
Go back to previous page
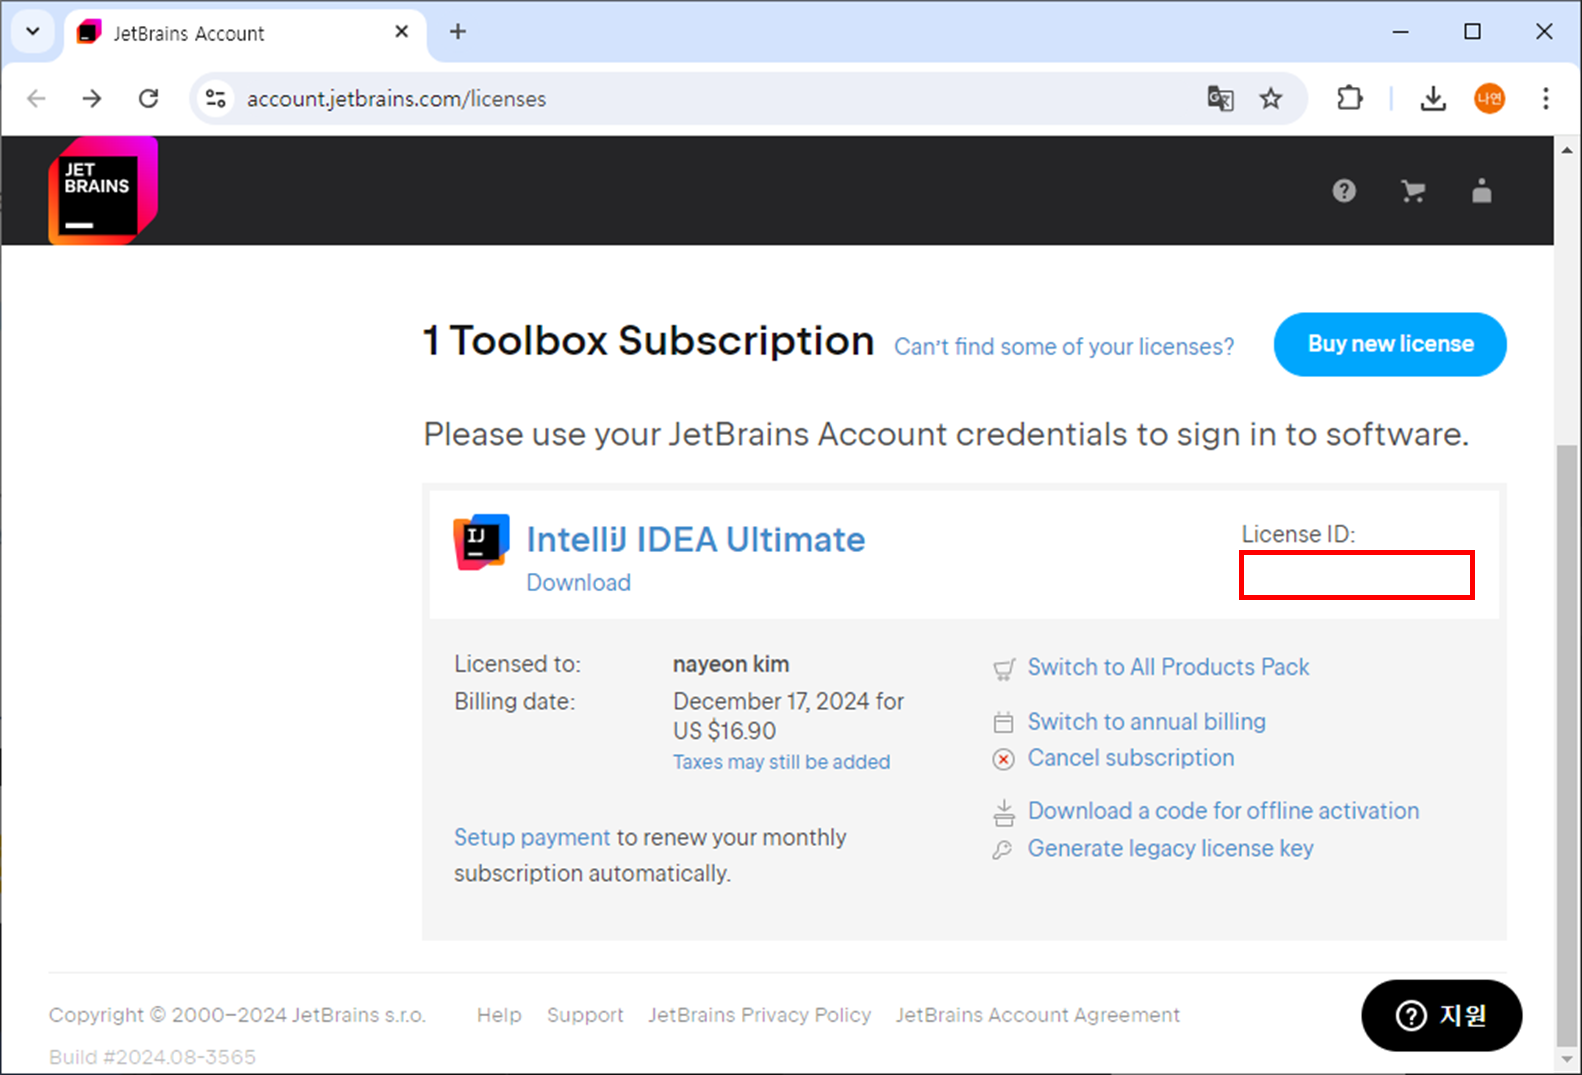pos(37,98)
